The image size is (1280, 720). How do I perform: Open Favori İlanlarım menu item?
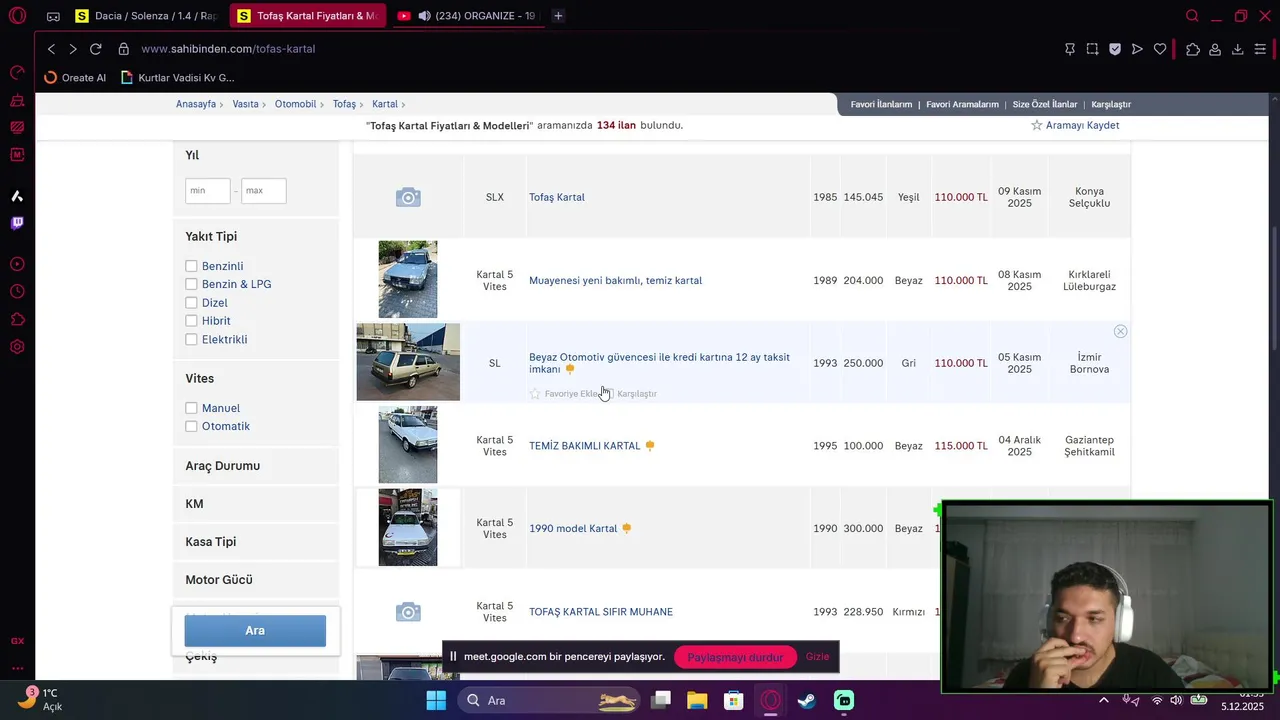[x=881, y=104]
